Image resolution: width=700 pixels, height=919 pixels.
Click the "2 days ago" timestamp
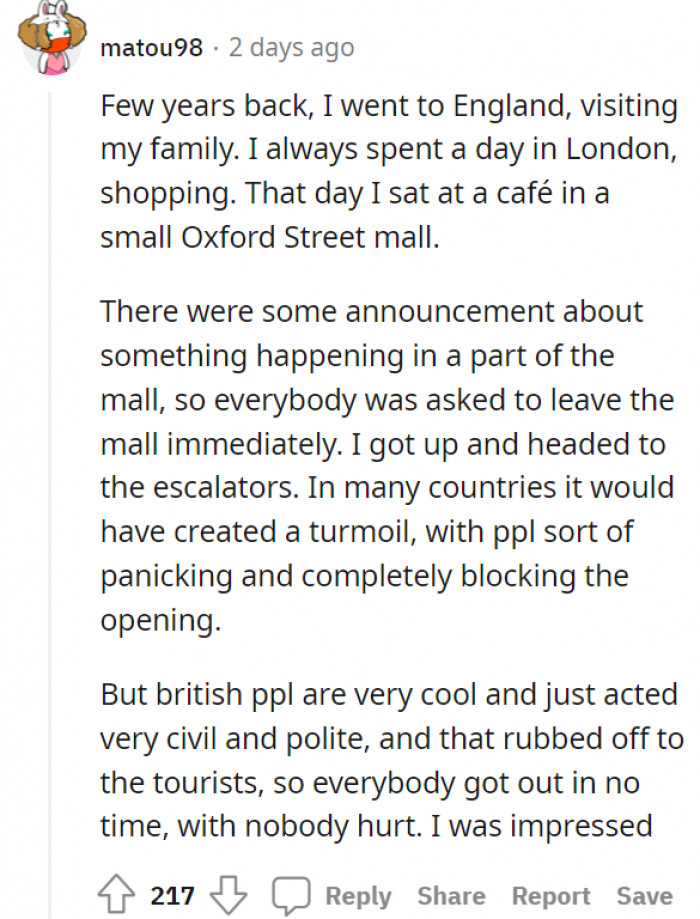click(x=291, y=47)
